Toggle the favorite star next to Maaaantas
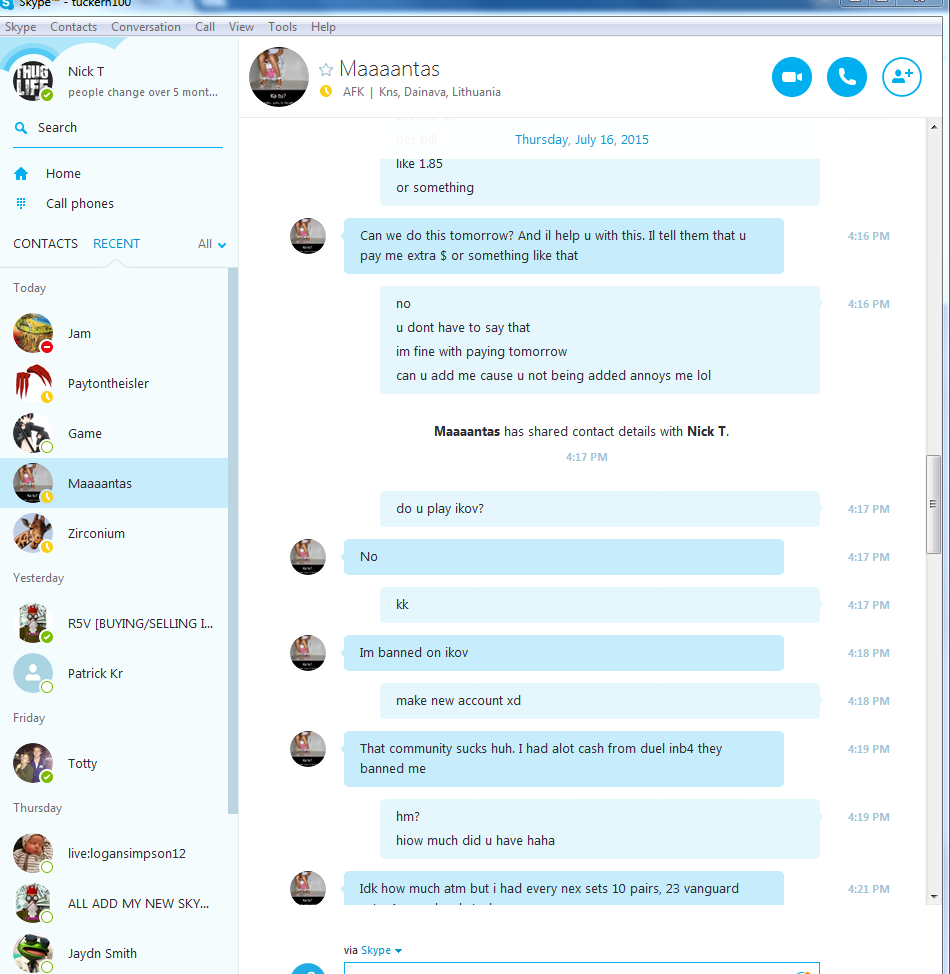Screen dimensions: 950x974 tap(326, 70)
